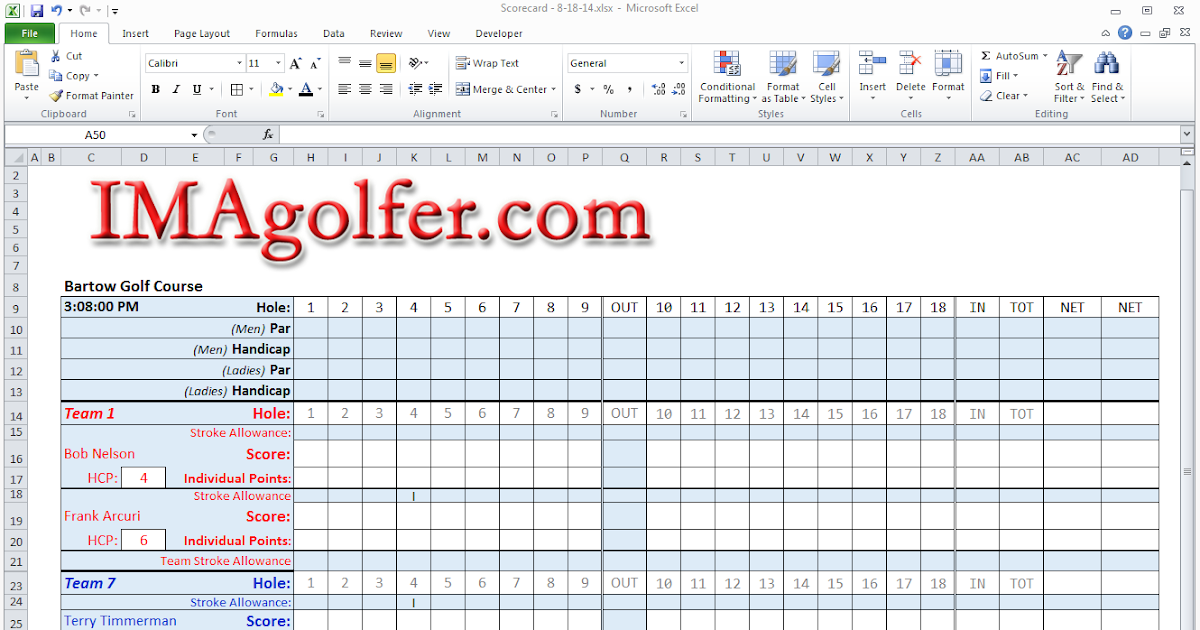Select column AA header
This screenshot has width=1200, height=630.
coord(977,157)
